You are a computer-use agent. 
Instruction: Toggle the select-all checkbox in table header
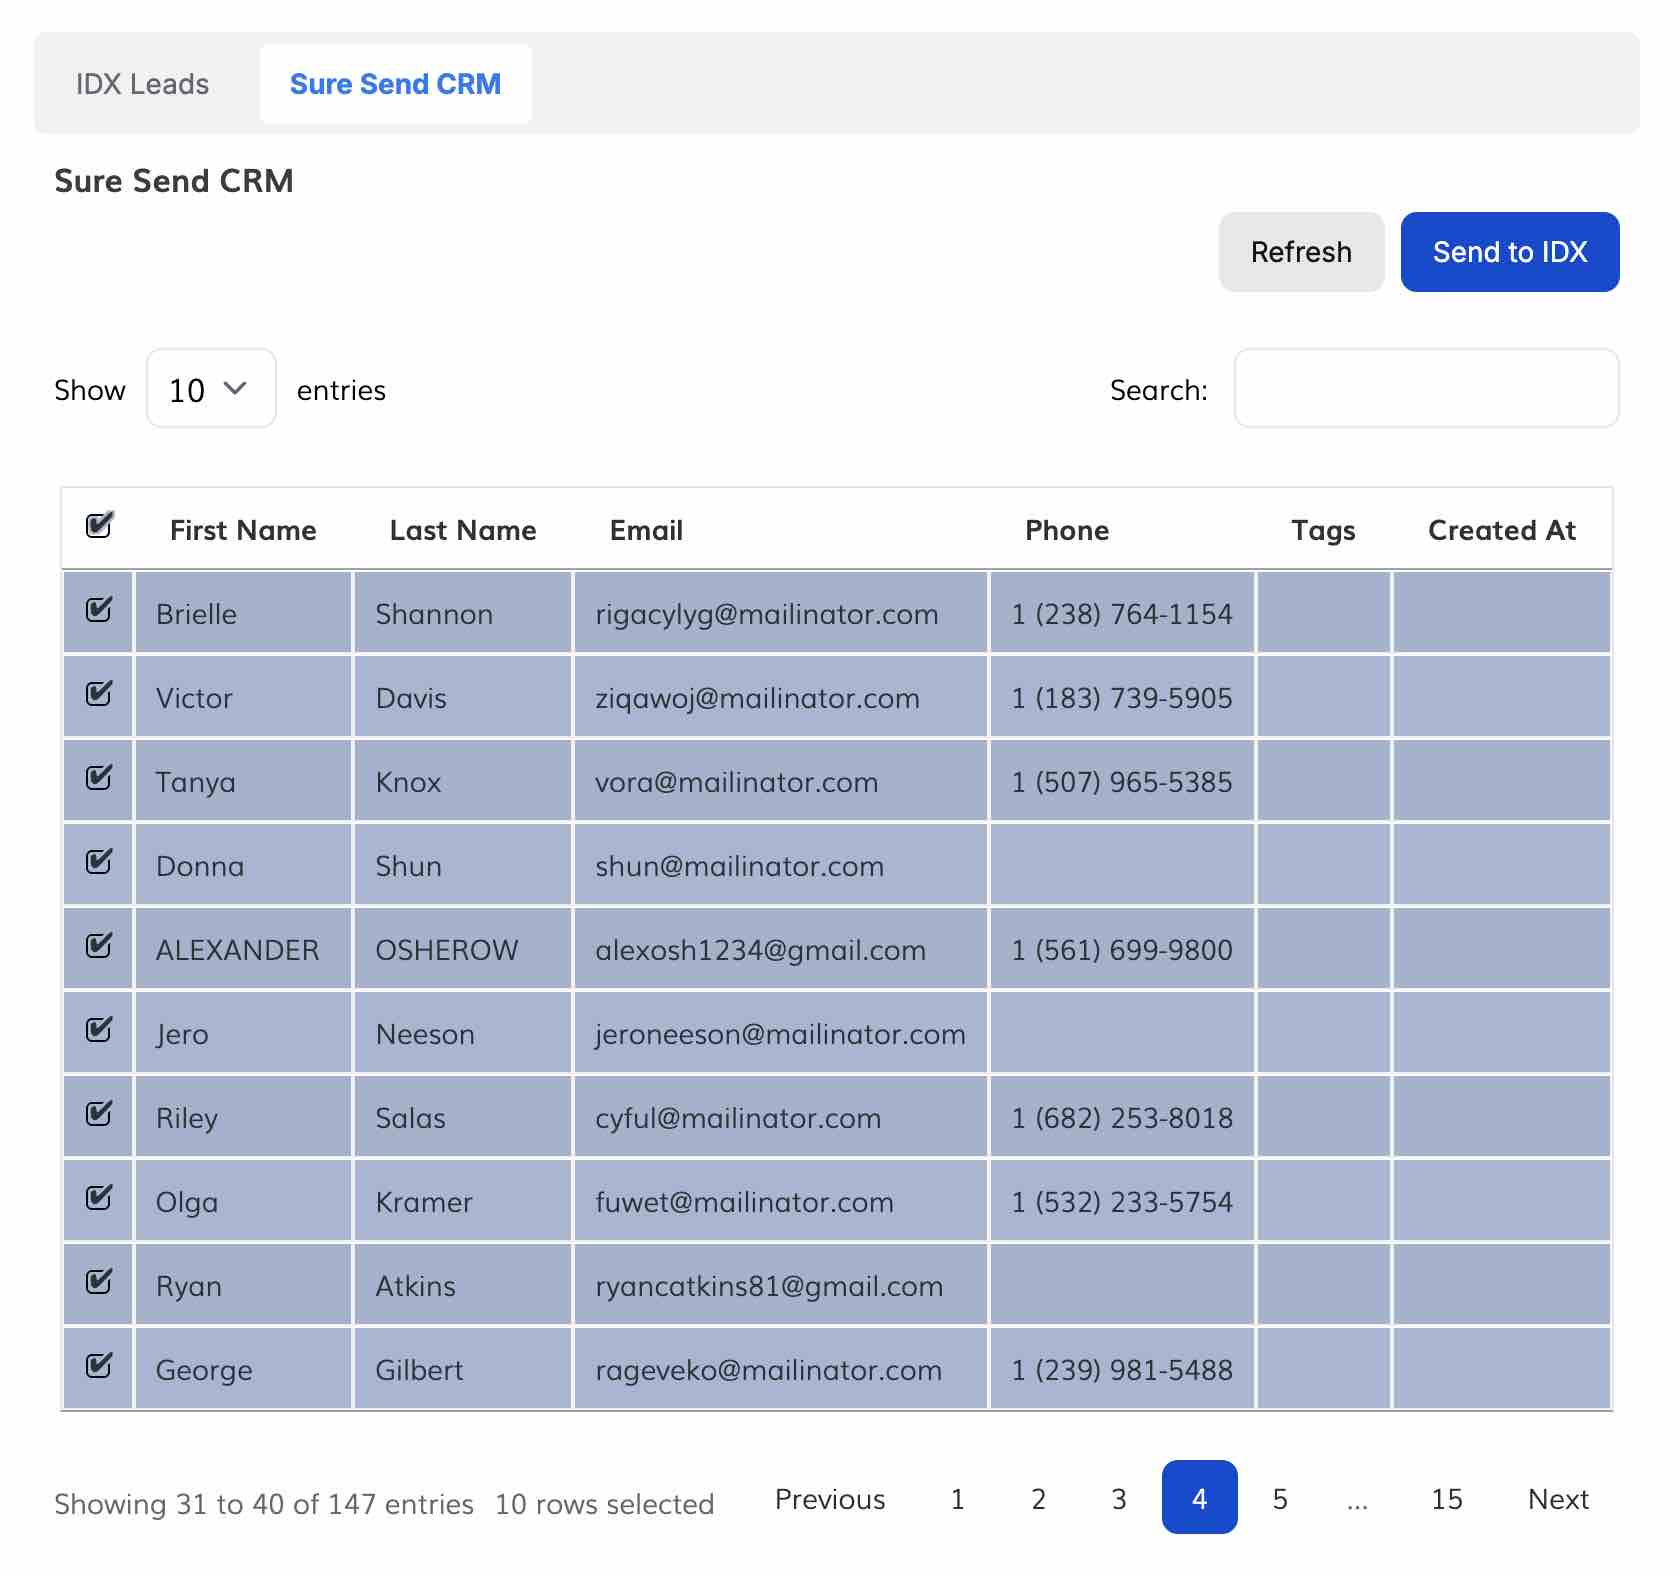[x=99, y=526]
